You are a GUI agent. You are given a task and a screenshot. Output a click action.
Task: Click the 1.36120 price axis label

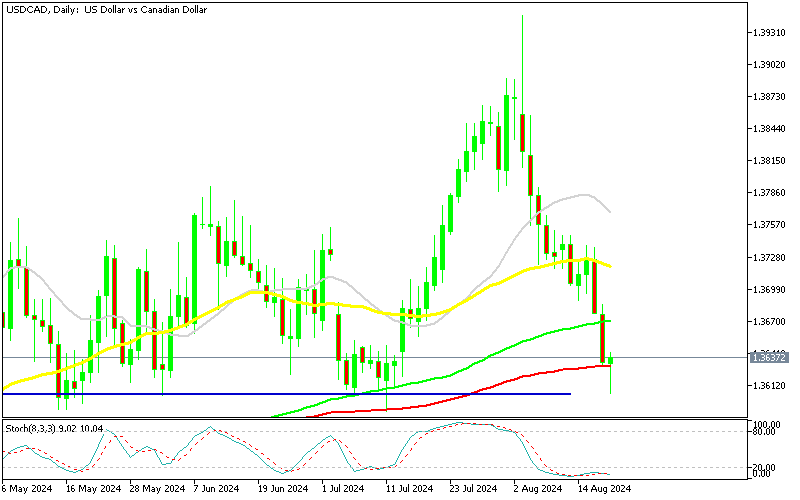pyautogui.click(x=770, y=385)
